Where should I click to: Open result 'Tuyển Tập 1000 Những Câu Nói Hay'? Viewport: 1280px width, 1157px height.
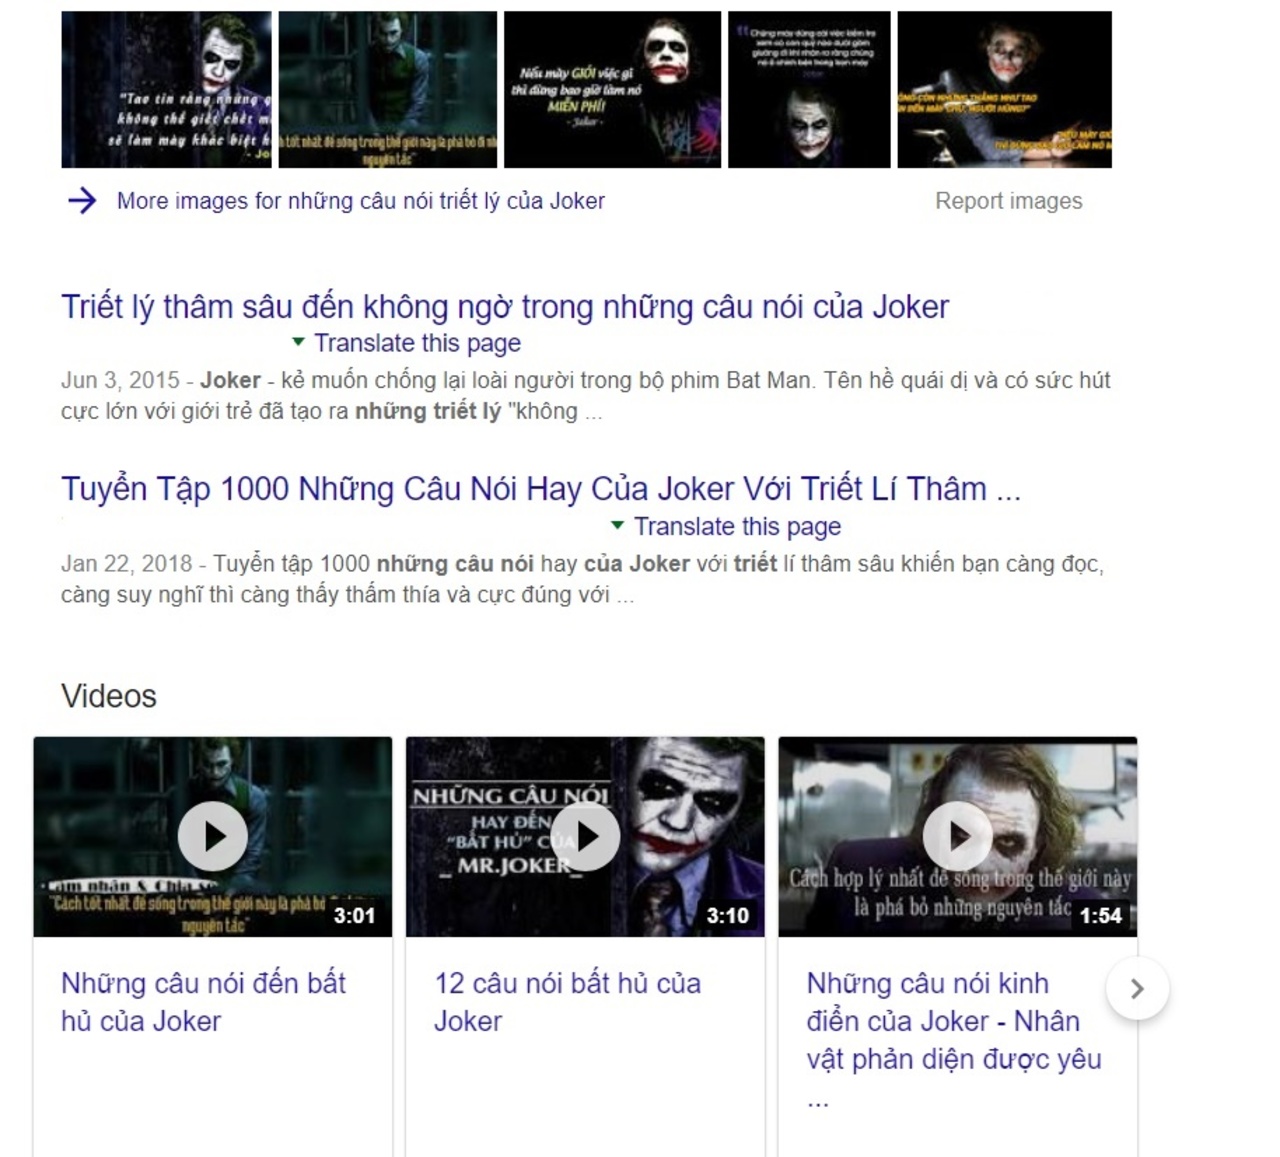[x=541, y=489]
